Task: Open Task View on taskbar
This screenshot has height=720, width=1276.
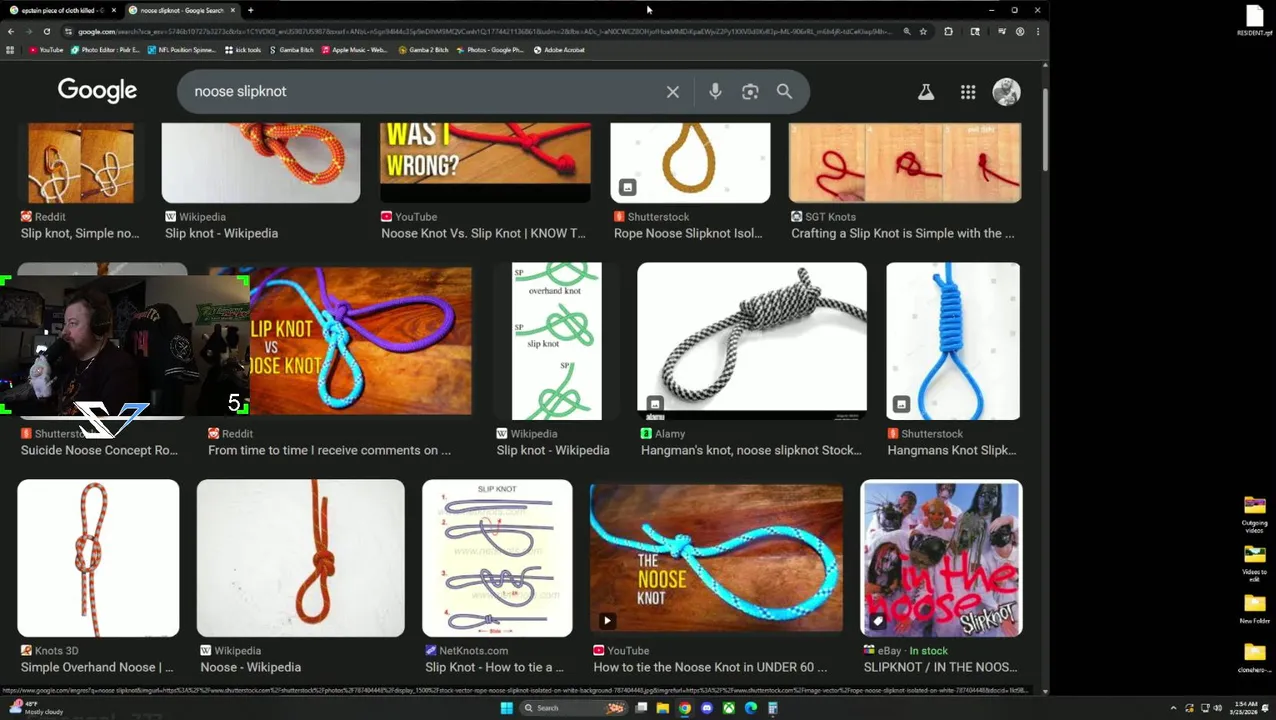Action: 640,708
